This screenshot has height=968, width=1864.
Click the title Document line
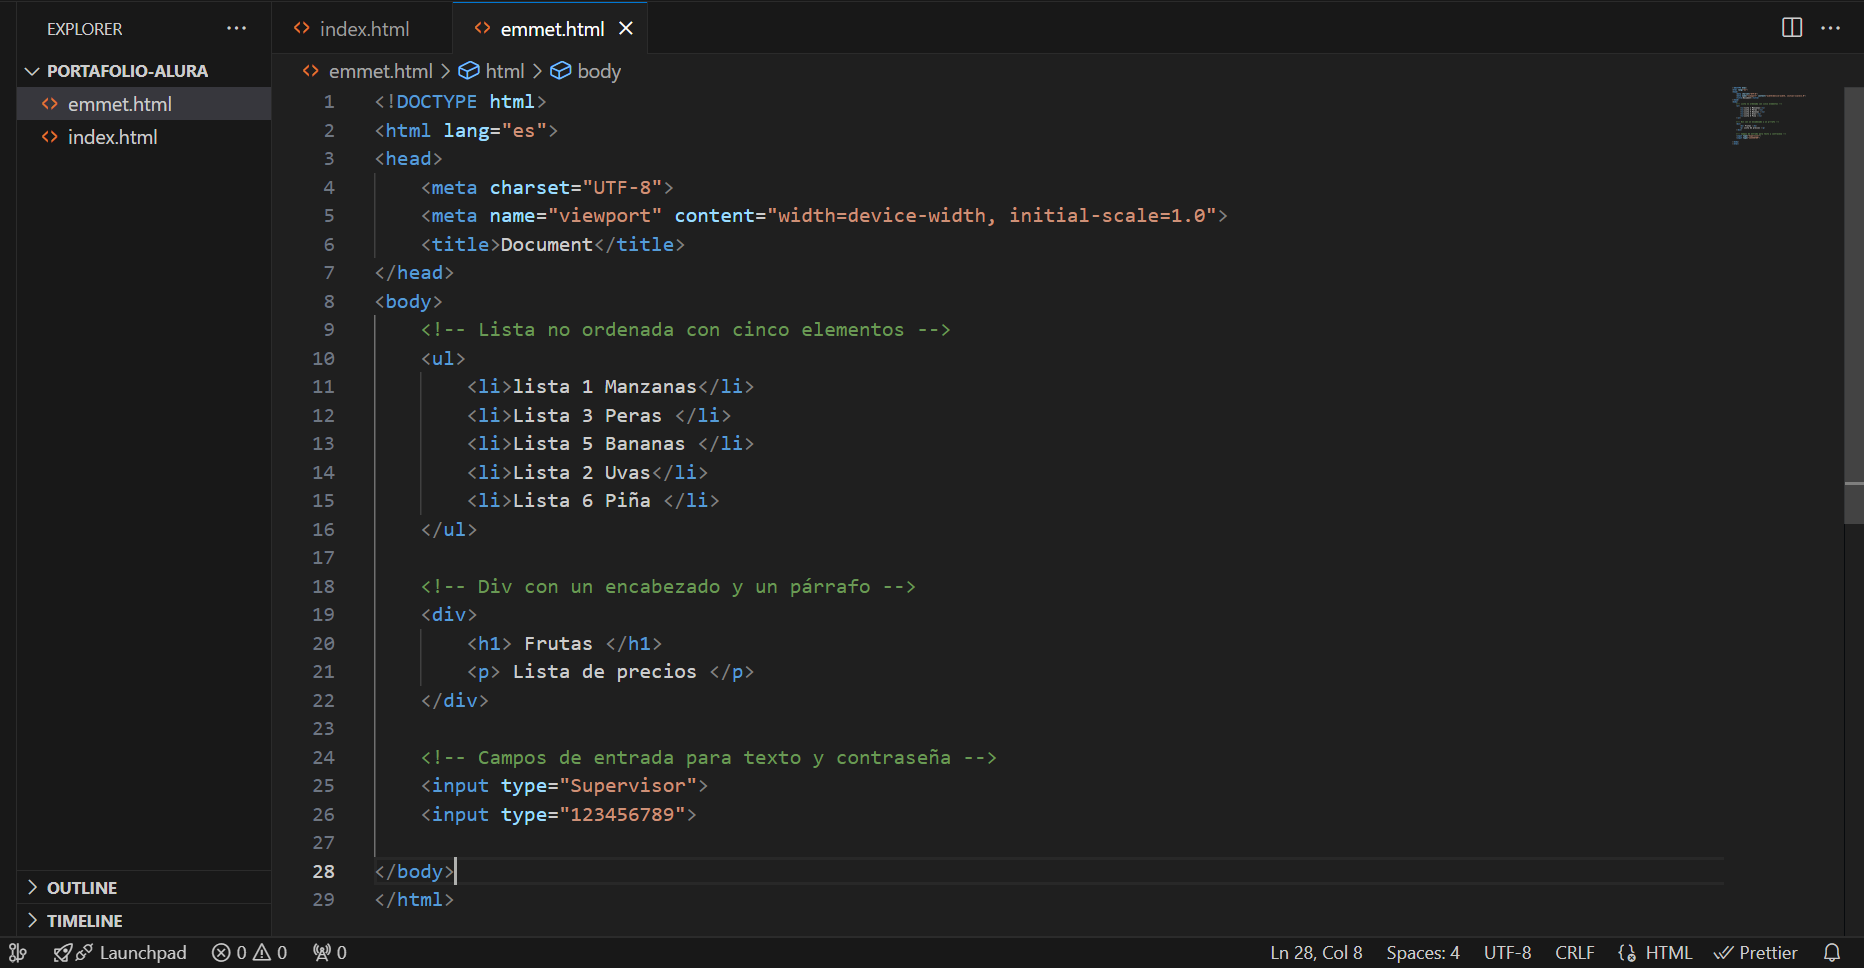click(553, 245)
